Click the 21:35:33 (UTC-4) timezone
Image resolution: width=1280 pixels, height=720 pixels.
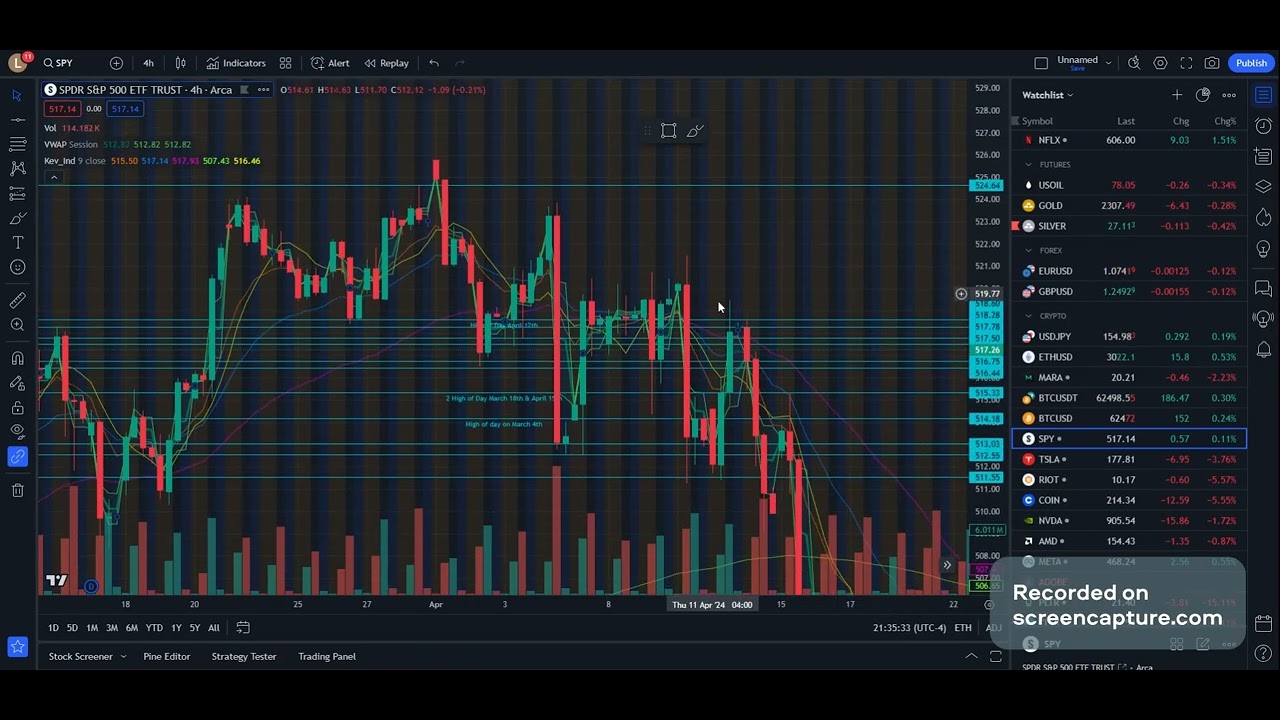point(909,628)
